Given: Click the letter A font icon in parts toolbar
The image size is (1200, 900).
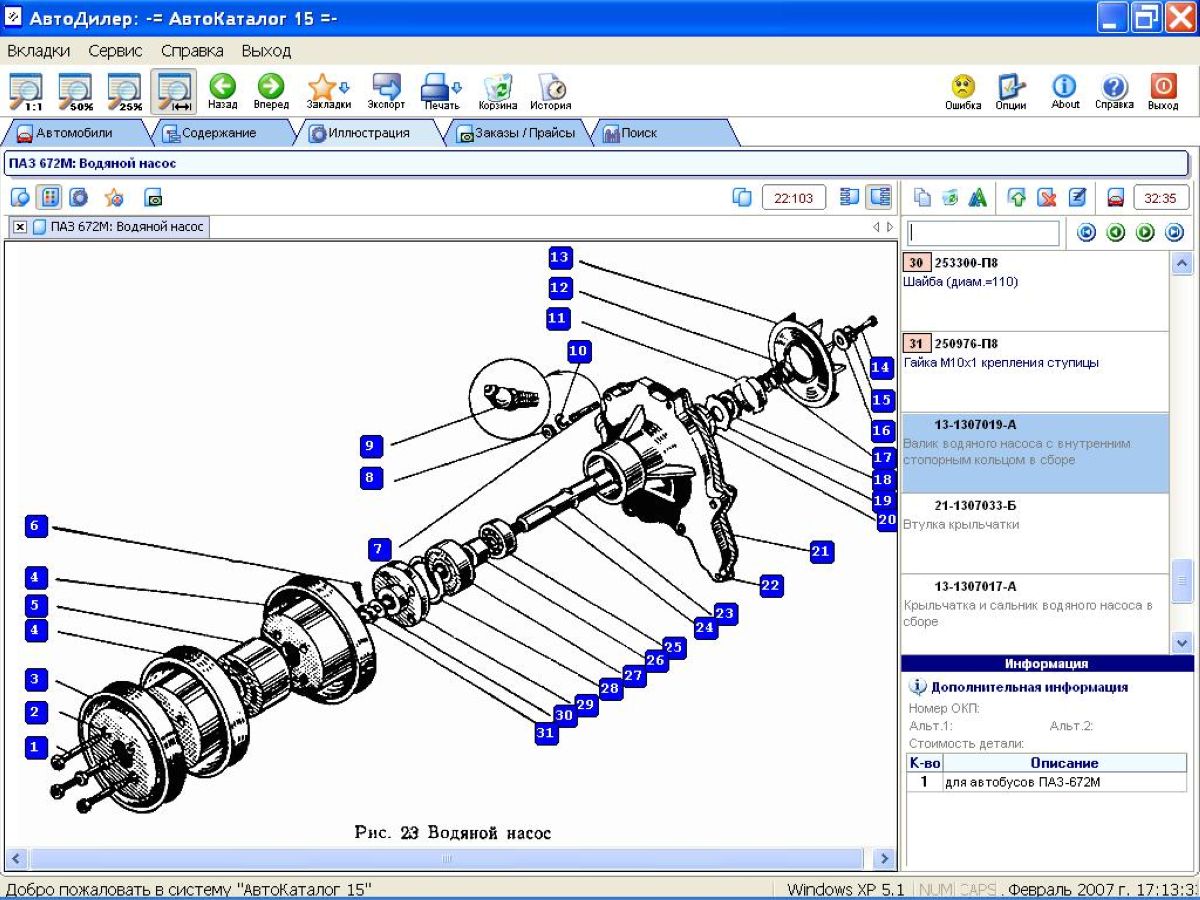Looking at the screenshot, I should pyautogui.click(x=978, y=197).
